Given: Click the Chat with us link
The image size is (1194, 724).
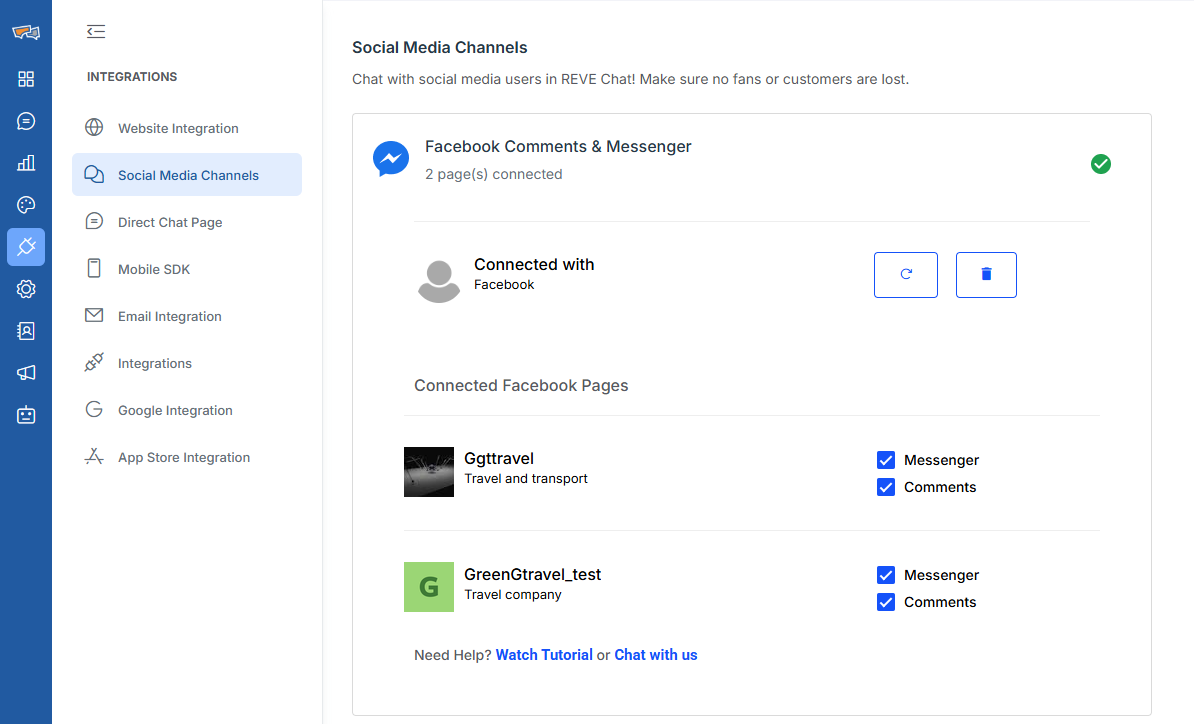Looking at the screenshot, I should pyautogui.click(x=656, y=655).
